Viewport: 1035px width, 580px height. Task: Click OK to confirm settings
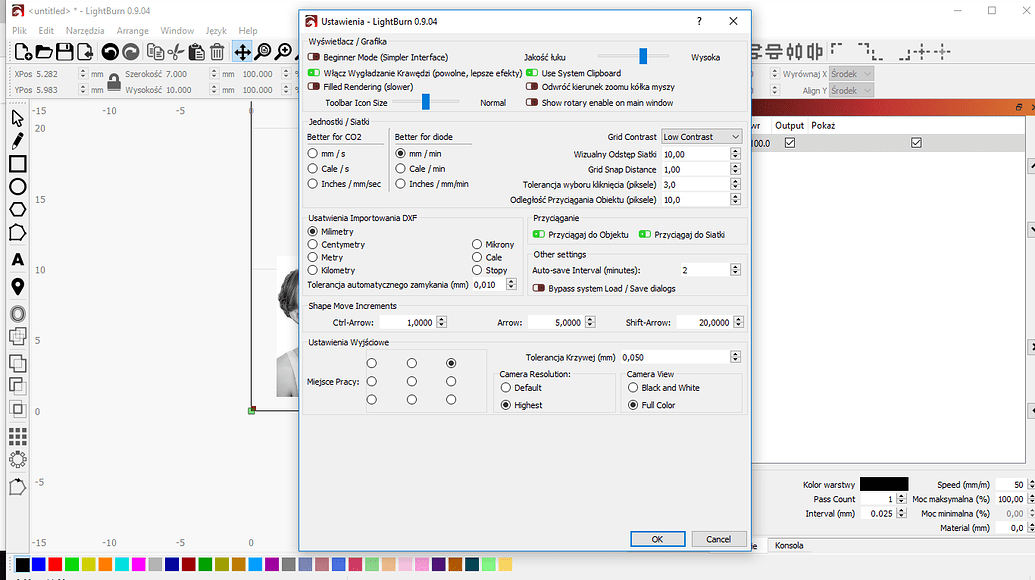coord(657,539)
